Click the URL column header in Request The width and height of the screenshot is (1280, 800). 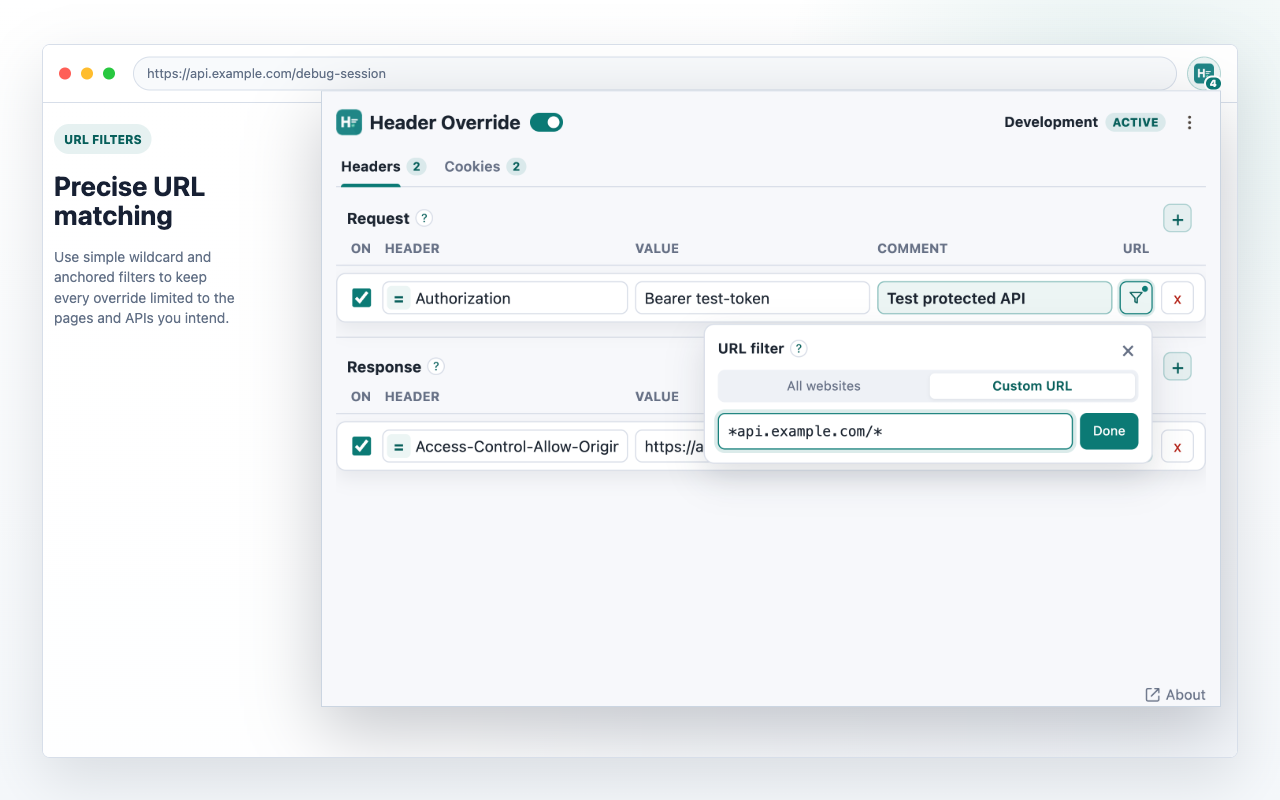coord(1136,248)
